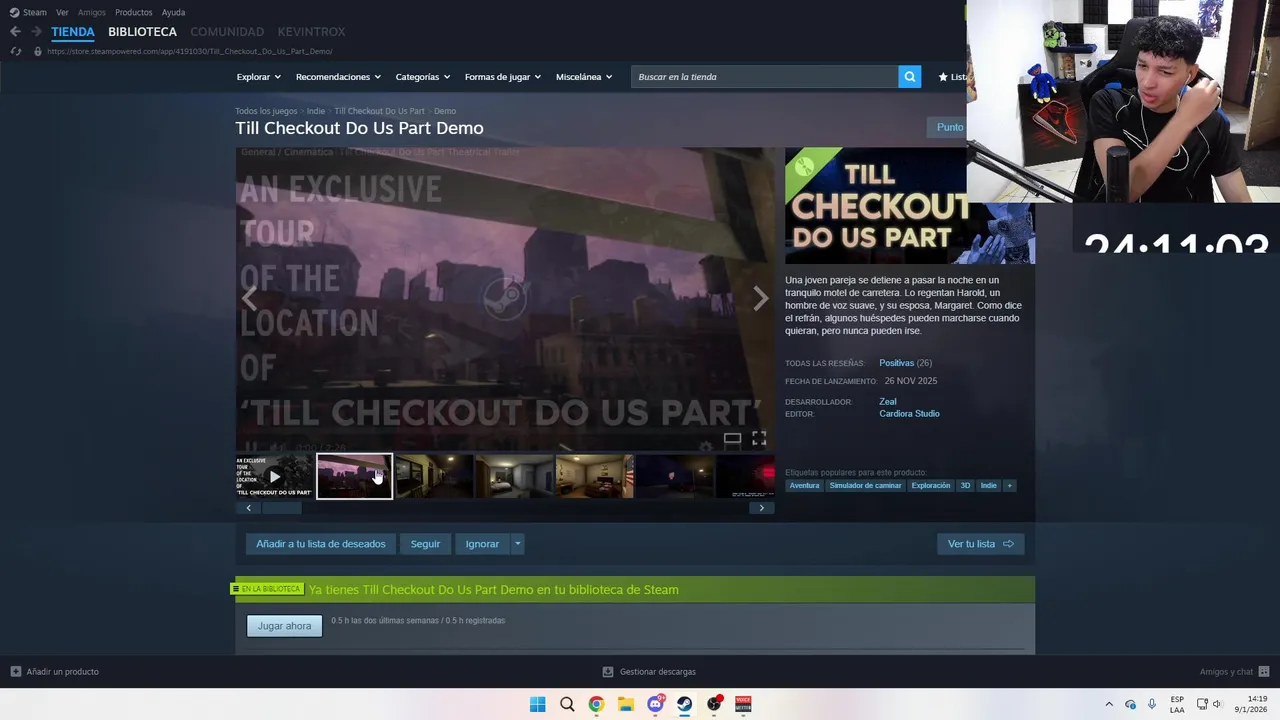The width and height of the screenshot is (1280, 720).
Task: Open the Steam menu
Action: pyautogui.click(x=28, y=12)
